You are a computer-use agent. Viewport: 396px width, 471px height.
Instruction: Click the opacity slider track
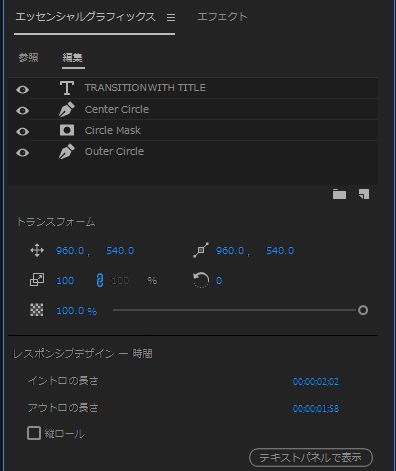click(235, 310)
